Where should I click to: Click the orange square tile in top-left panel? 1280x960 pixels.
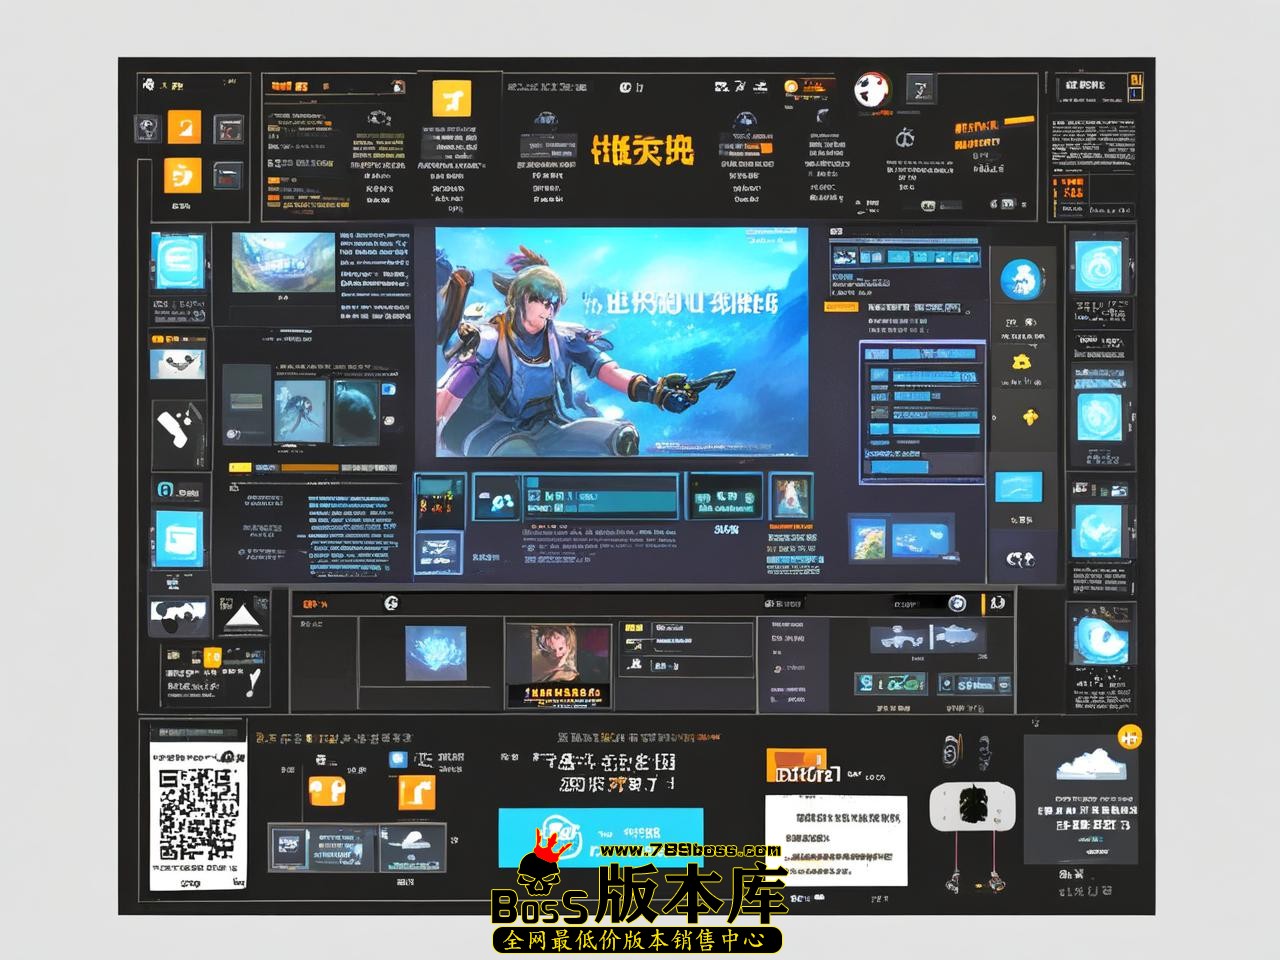[184, 127]
